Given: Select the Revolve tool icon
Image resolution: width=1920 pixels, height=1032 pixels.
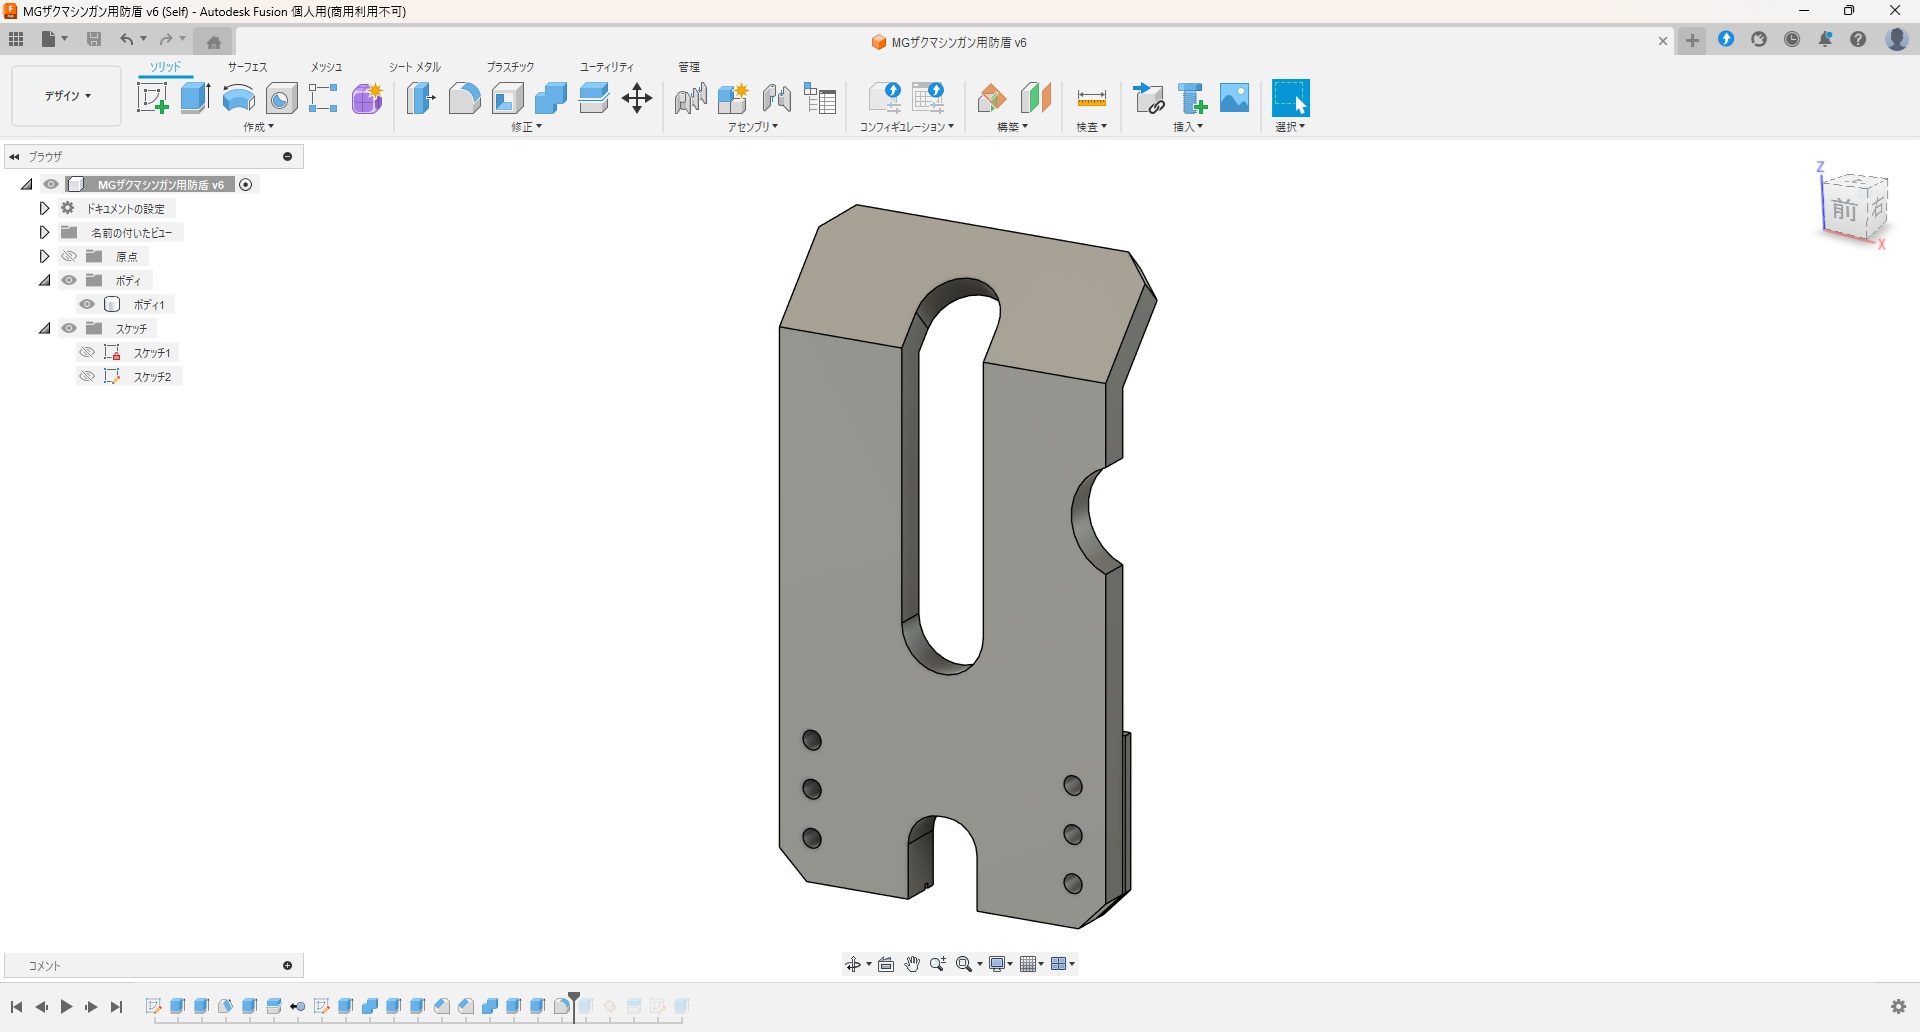Looking at the screenshot, I should 238,98.
